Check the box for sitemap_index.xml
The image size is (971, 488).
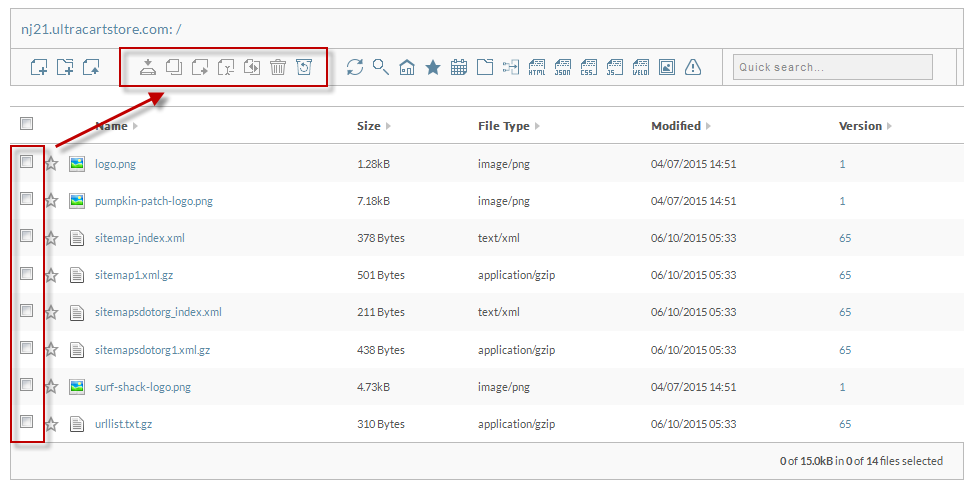pyautogui.click(x=27, y=236)
